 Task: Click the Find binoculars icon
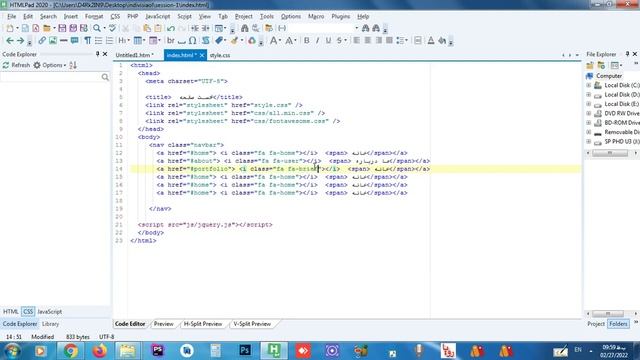[244, 28]
